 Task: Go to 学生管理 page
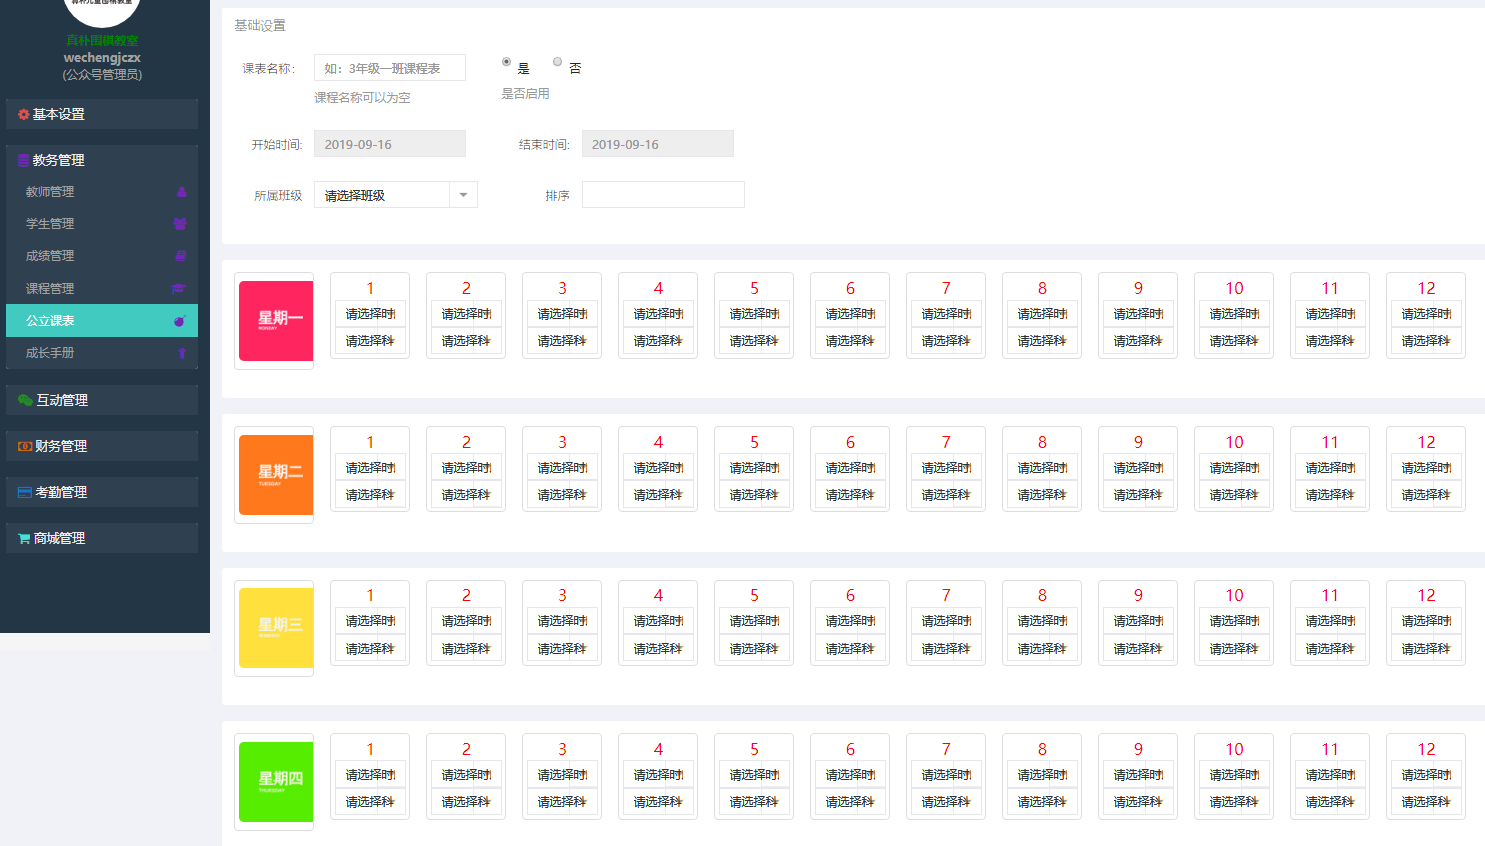[x=102, y=224]
